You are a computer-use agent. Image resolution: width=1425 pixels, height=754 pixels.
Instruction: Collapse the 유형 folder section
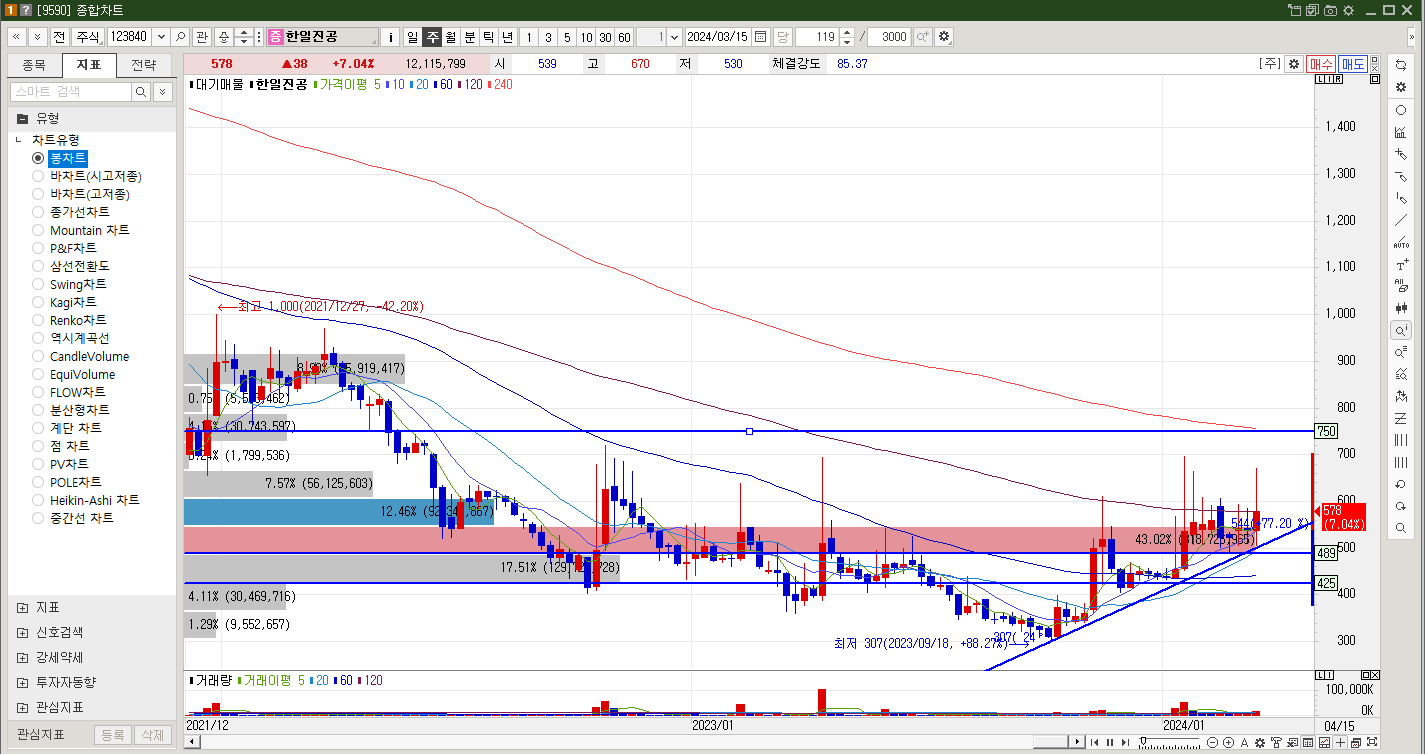coord(22,118)
